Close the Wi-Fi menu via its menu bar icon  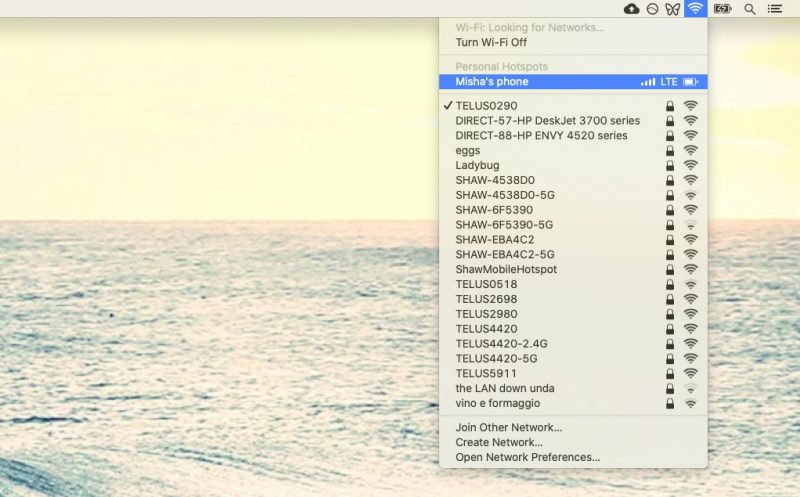point(695,9)
